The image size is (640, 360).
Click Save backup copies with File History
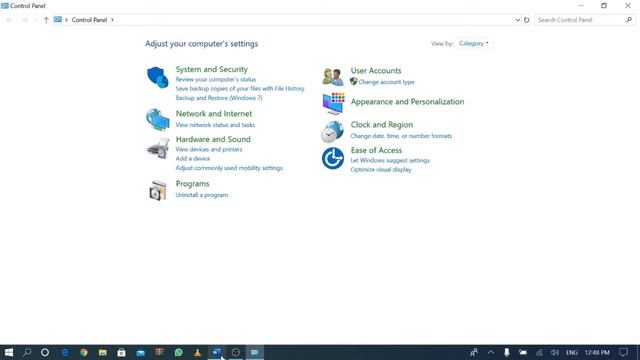point(240,89)
